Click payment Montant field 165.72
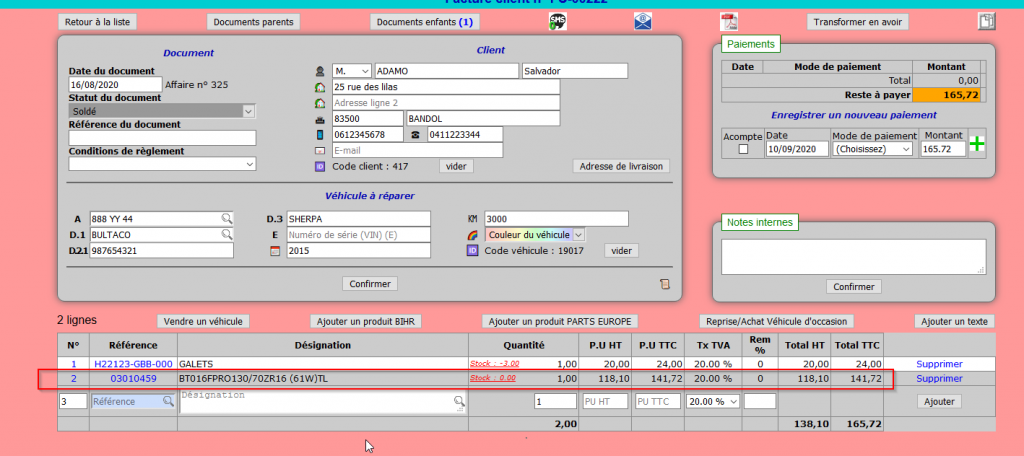1024x456 pixels. pyautogui.click(x=942, y=150)
